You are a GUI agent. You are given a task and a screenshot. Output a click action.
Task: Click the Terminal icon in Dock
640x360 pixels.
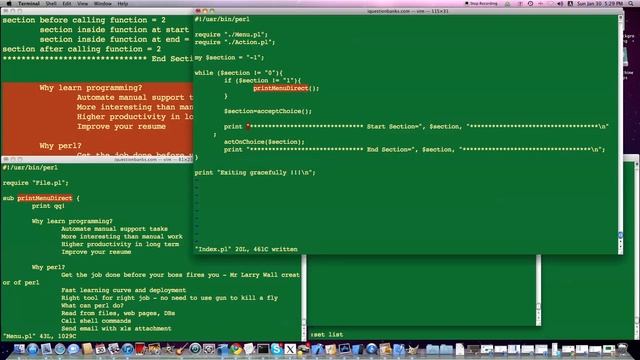263,349
